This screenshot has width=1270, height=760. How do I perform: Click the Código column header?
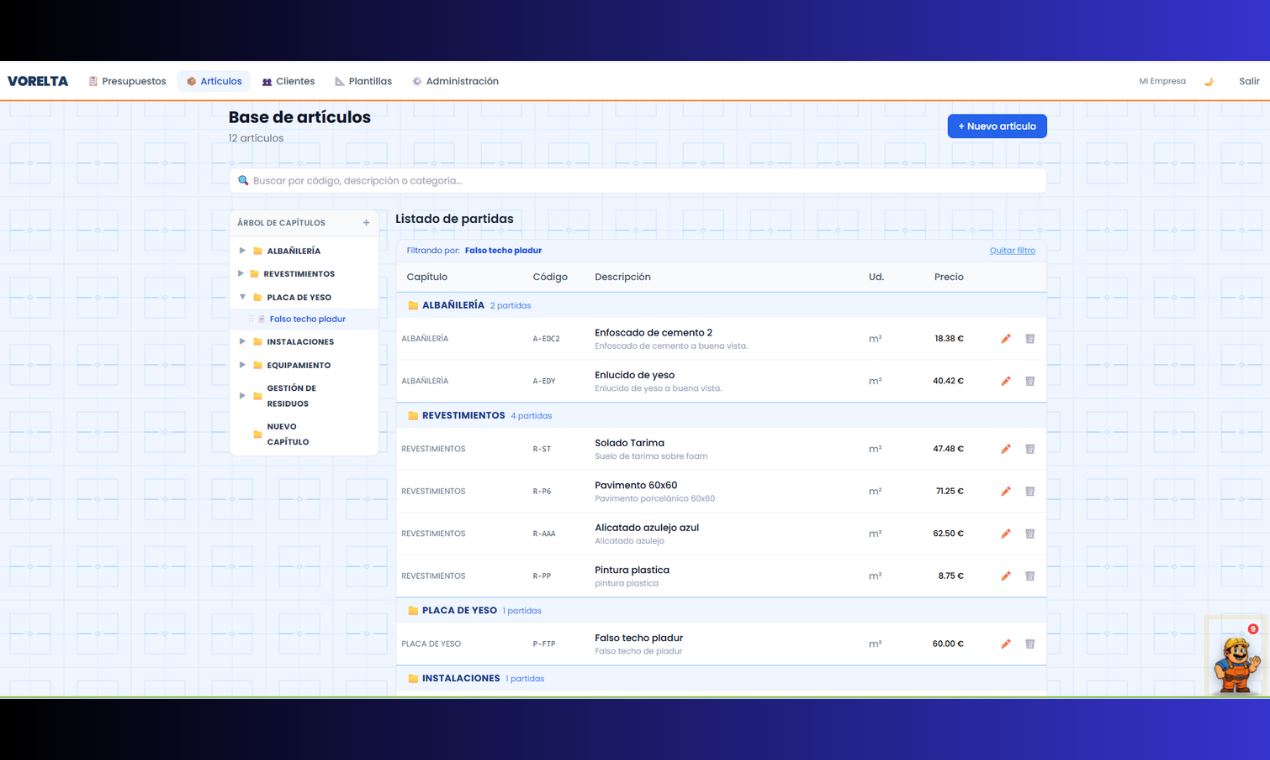(550, 277)
